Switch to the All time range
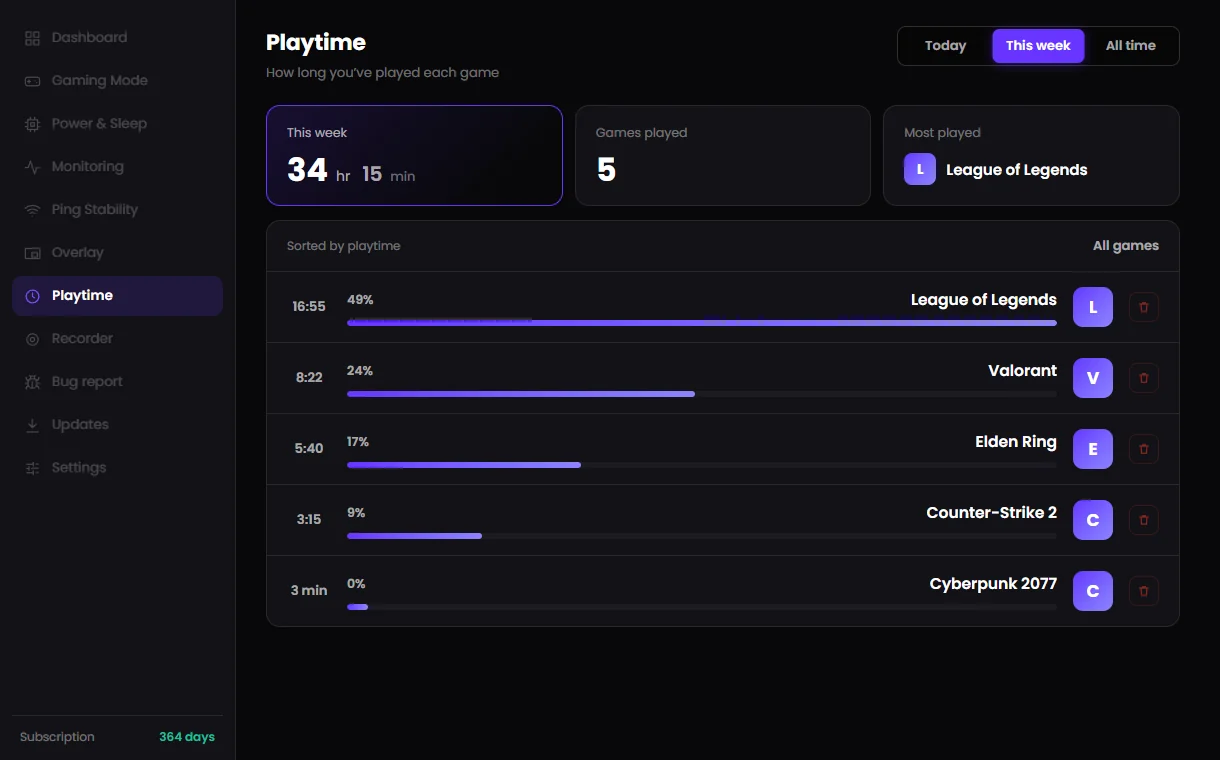 click(x=1131, y=46)
